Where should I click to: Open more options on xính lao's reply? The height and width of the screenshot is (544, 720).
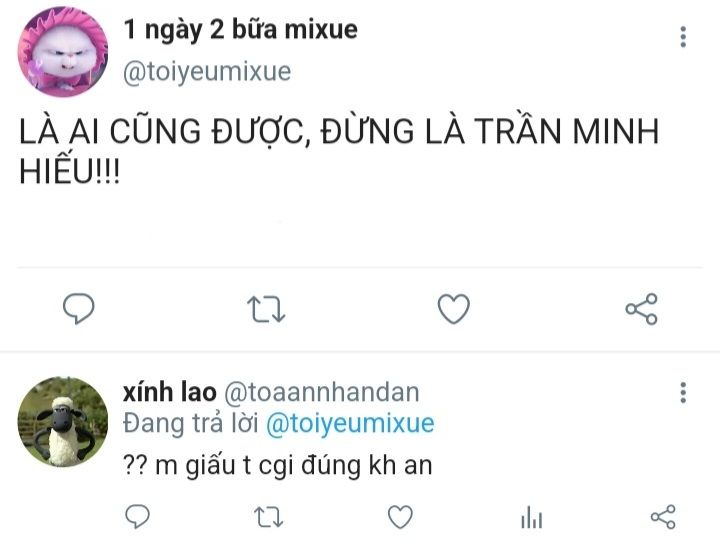coord(683,392)
